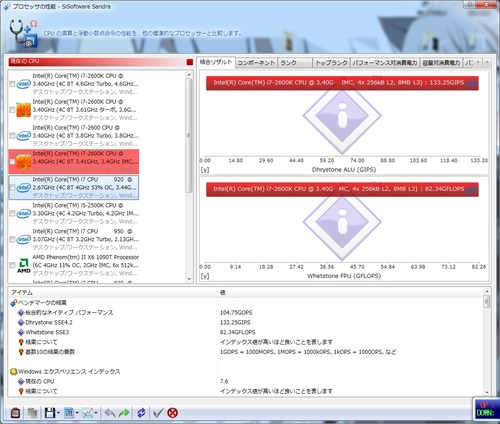
Task: Click the [y] axis label of Dhrystone chart
Action: tap(205, 170)
